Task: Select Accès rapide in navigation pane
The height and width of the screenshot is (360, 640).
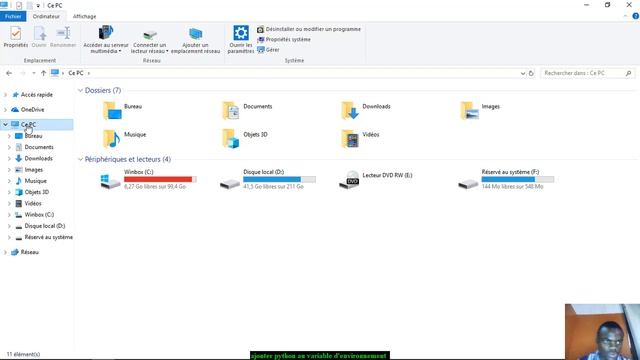Action: [37, 95]
